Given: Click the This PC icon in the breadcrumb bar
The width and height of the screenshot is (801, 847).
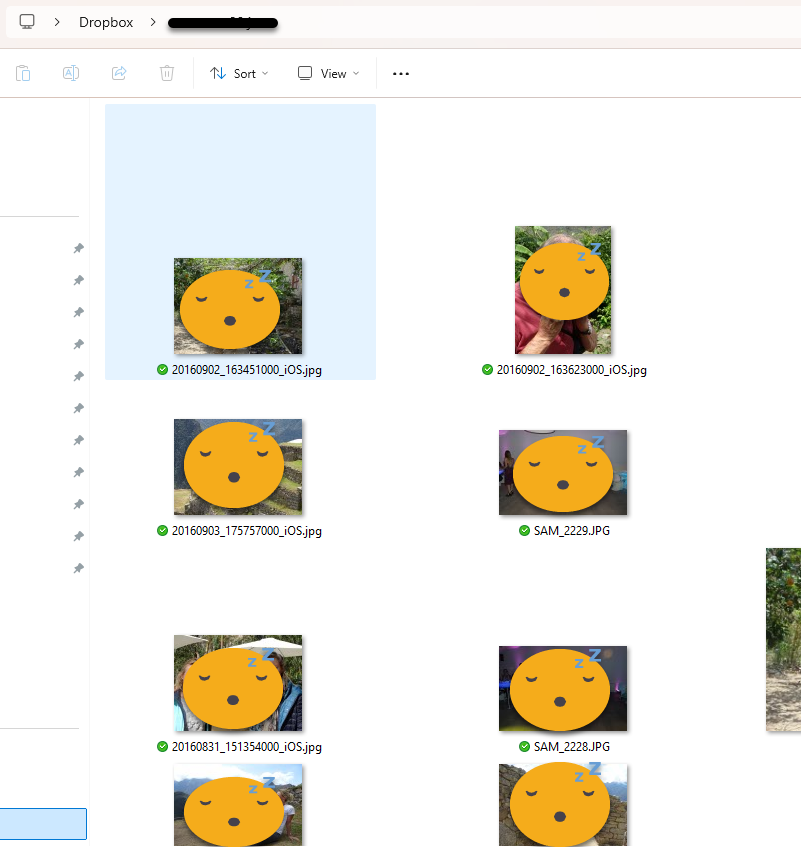Looking at the screenshot, I should coord(26,21).
